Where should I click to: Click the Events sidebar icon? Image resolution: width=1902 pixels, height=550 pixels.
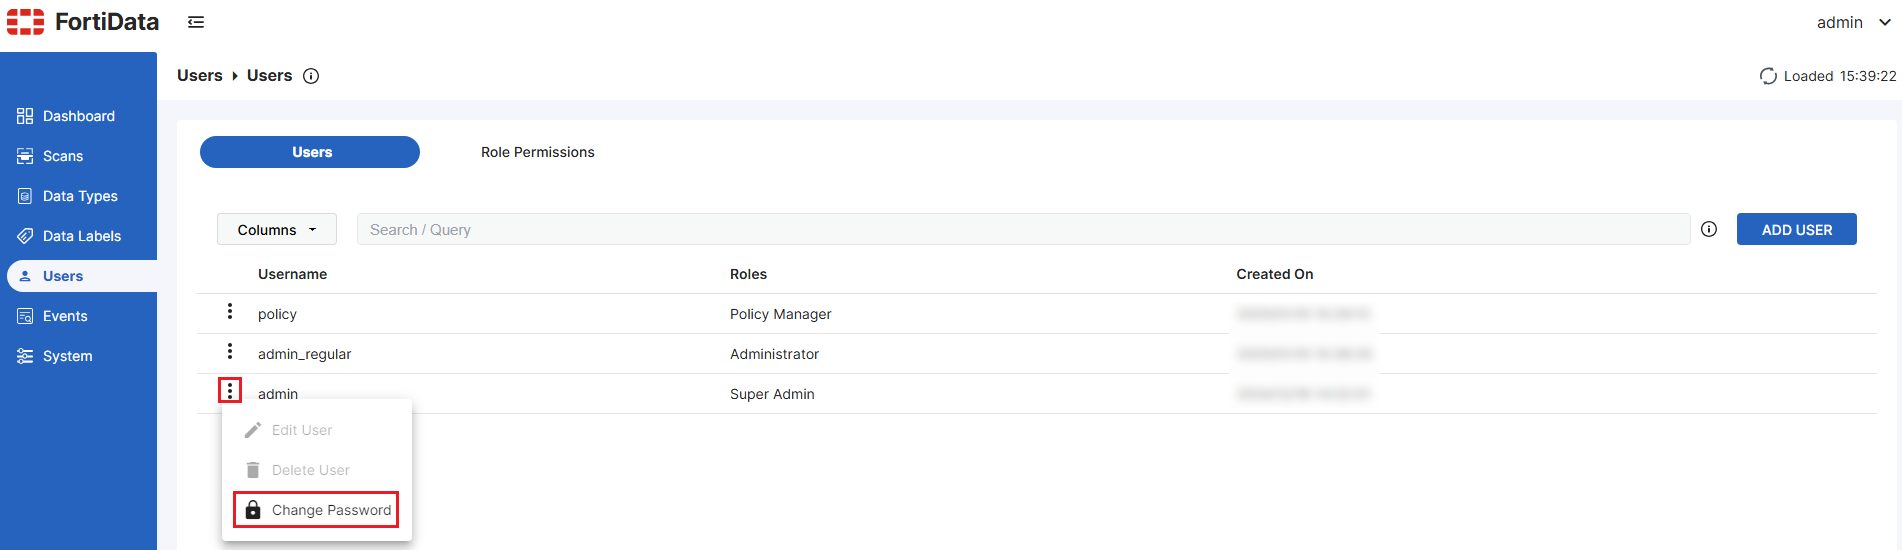pos(25,316)
